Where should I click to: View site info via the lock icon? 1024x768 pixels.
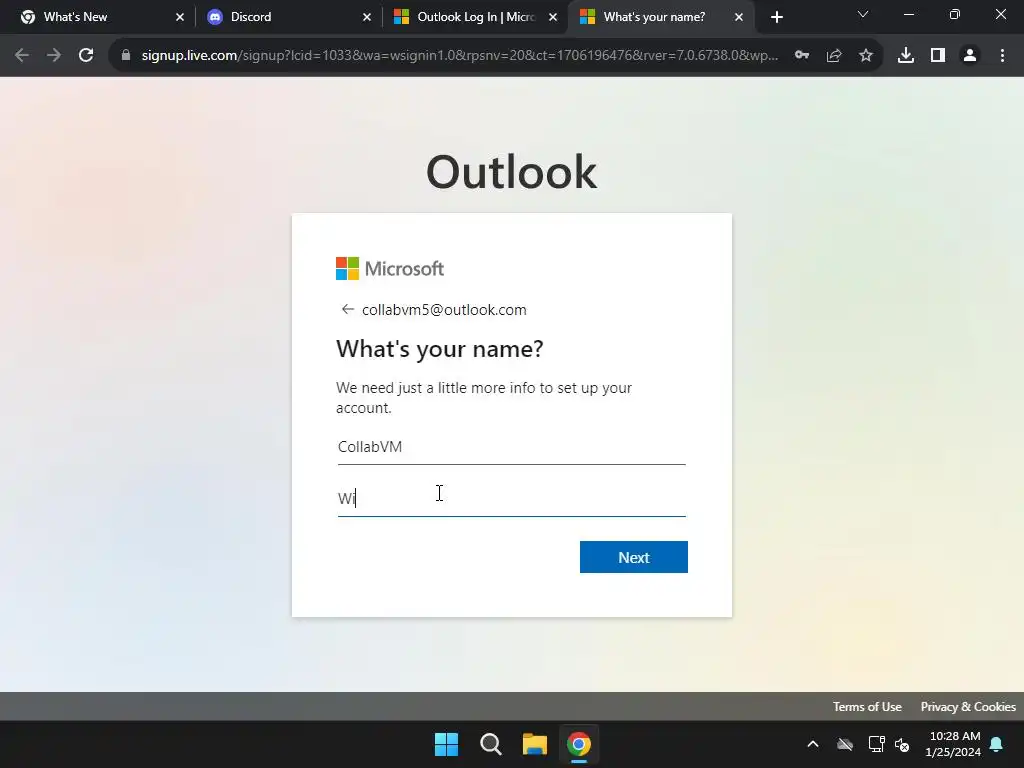click(x=125, y=56)
